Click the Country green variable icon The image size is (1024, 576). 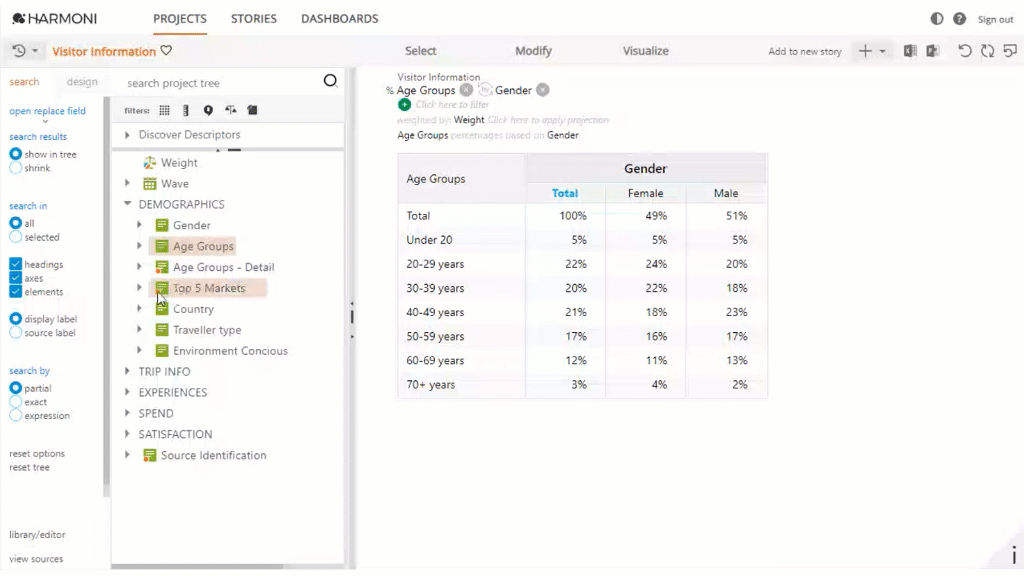[x=162, y=309]
